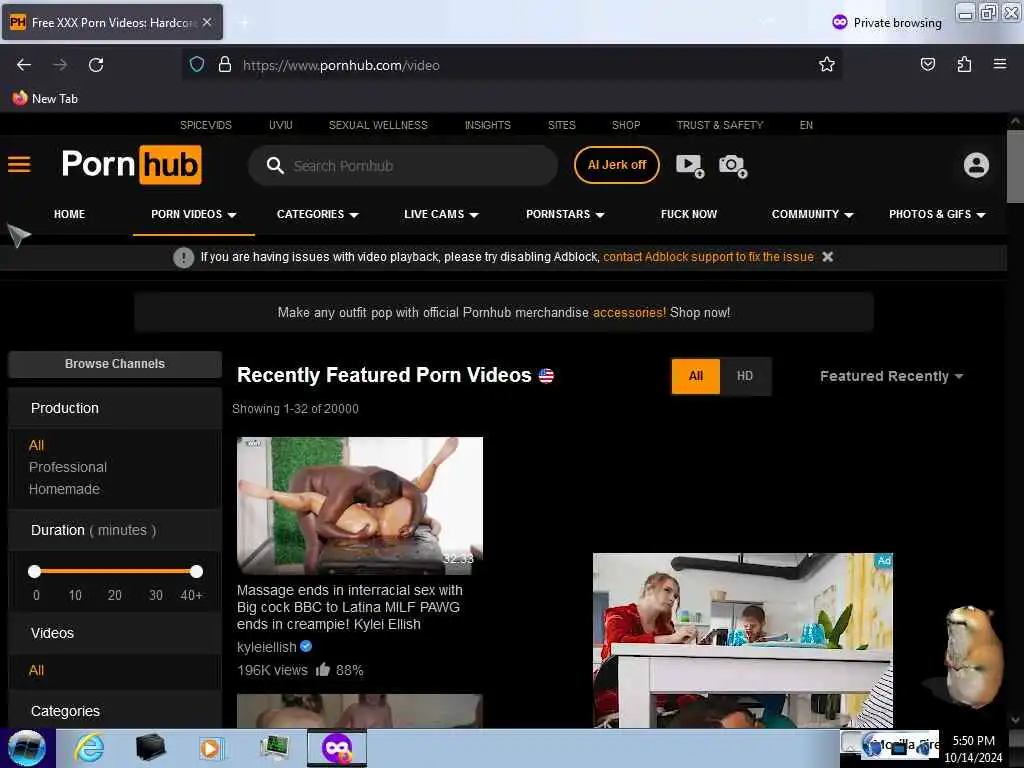
Task: Open Windows Media Player from the taskbar
Action: 211,748
